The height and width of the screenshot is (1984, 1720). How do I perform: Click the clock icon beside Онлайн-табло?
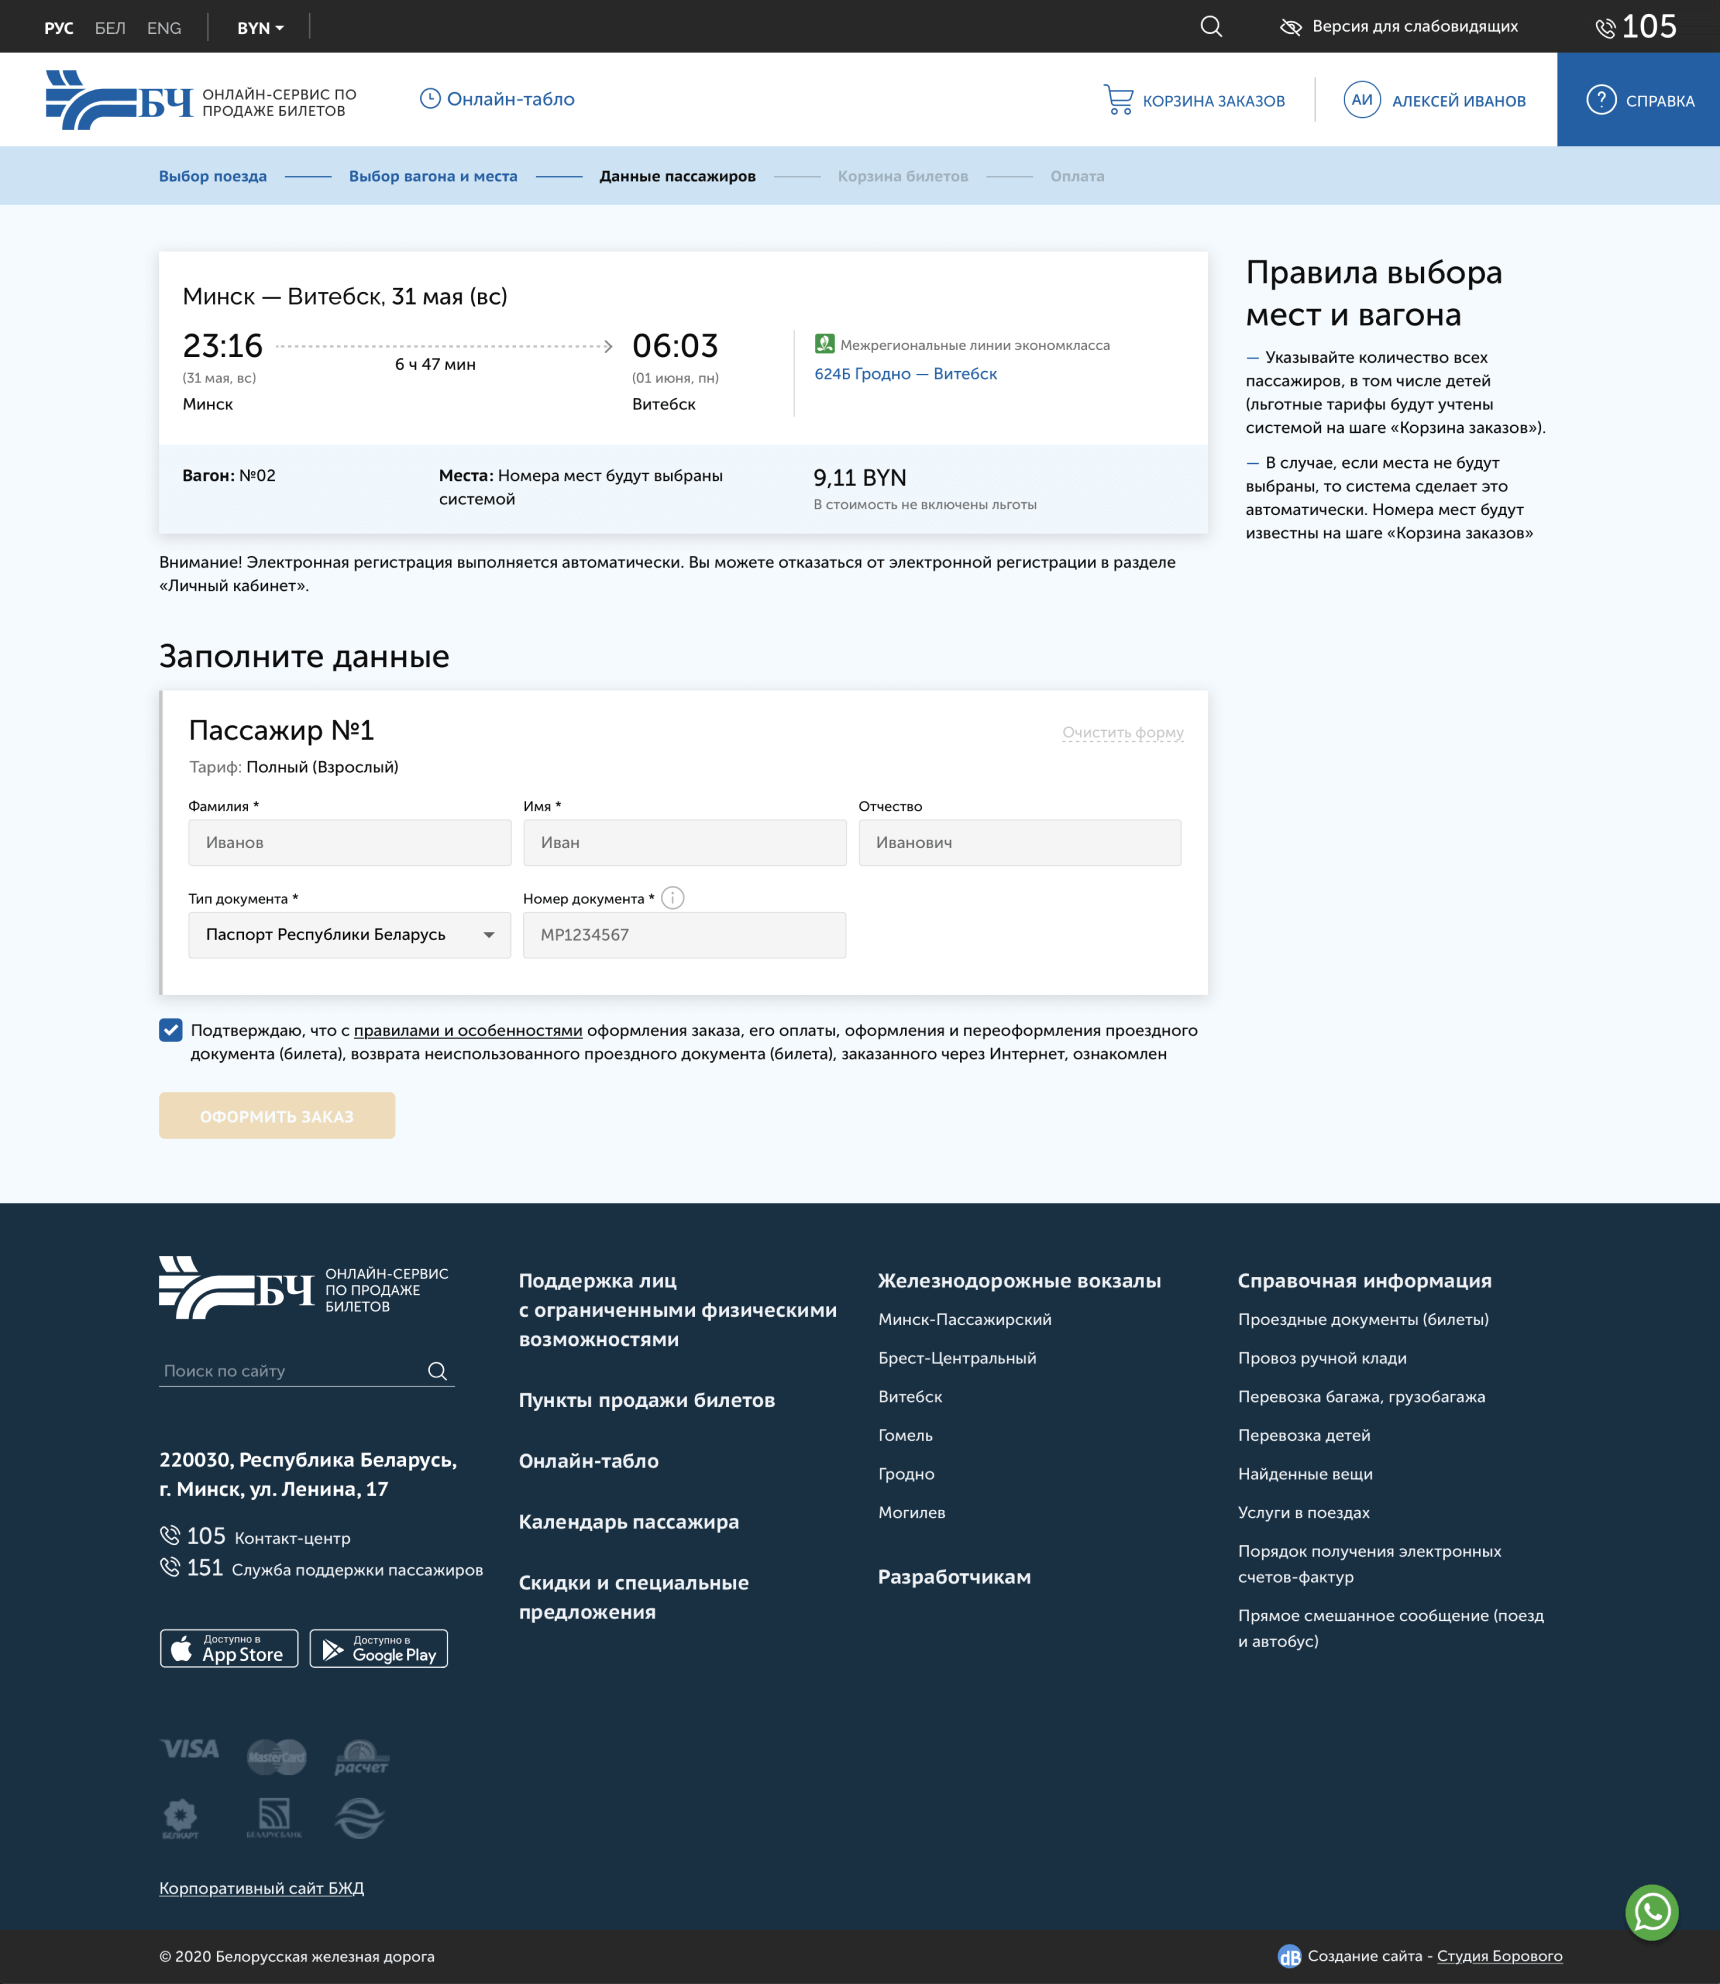coord(430,99)
